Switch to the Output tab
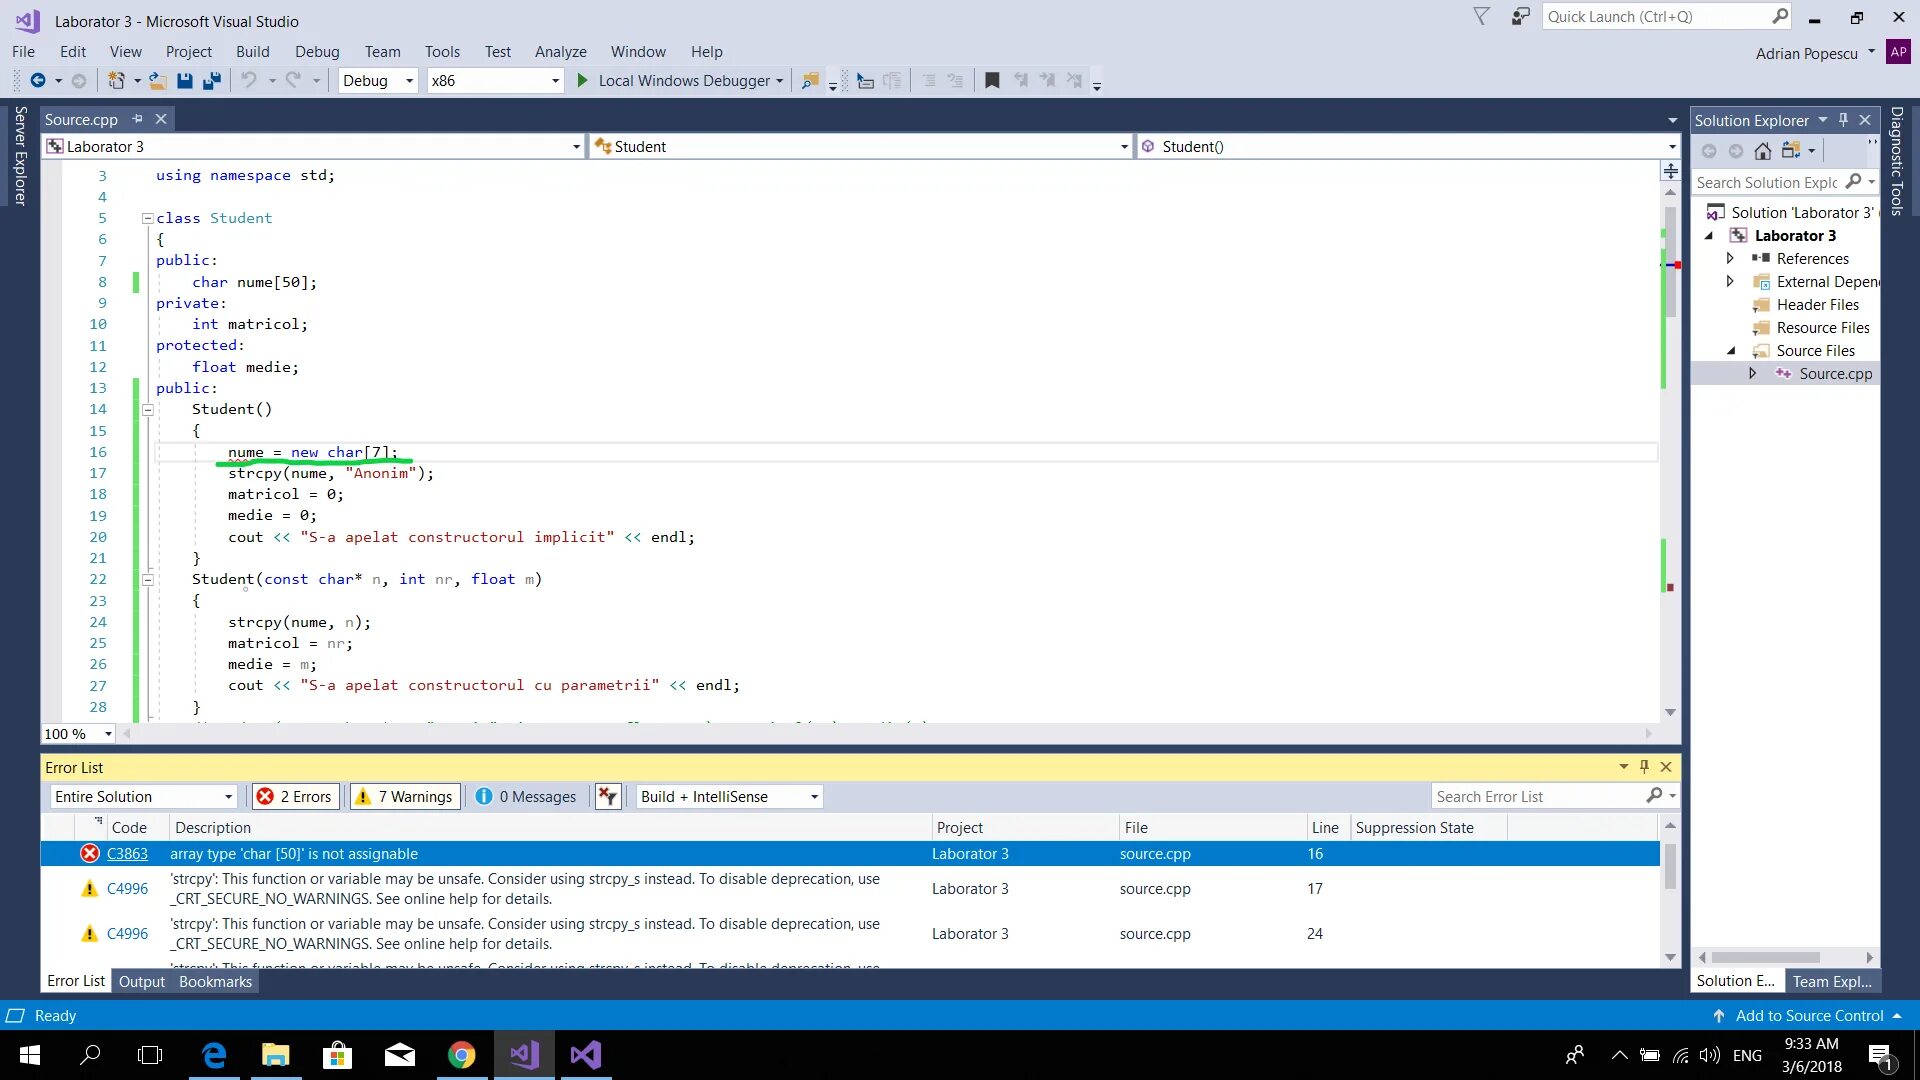1920x1080 pixels. click(141, 982)
